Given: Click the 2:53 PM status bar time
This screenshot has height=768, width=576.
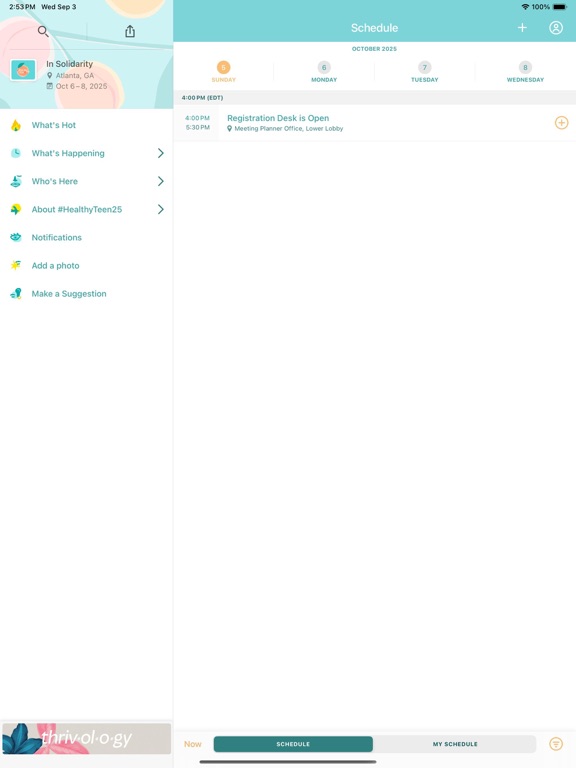Looking at the screenshot, I should point(22,7).
